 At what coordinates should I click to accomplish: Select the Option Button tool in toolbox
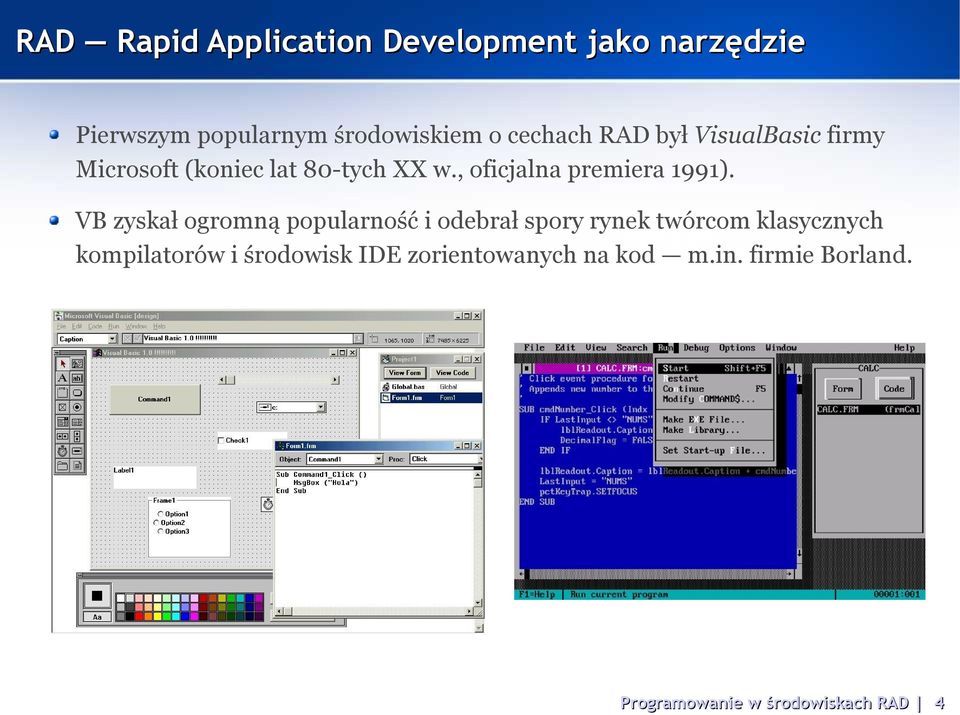tap(77, 407)
